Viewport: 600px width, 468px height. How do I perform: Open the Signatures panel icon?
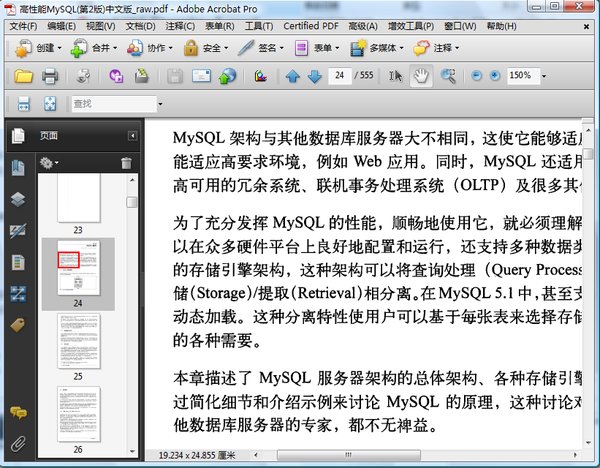[x=18, y=231]
